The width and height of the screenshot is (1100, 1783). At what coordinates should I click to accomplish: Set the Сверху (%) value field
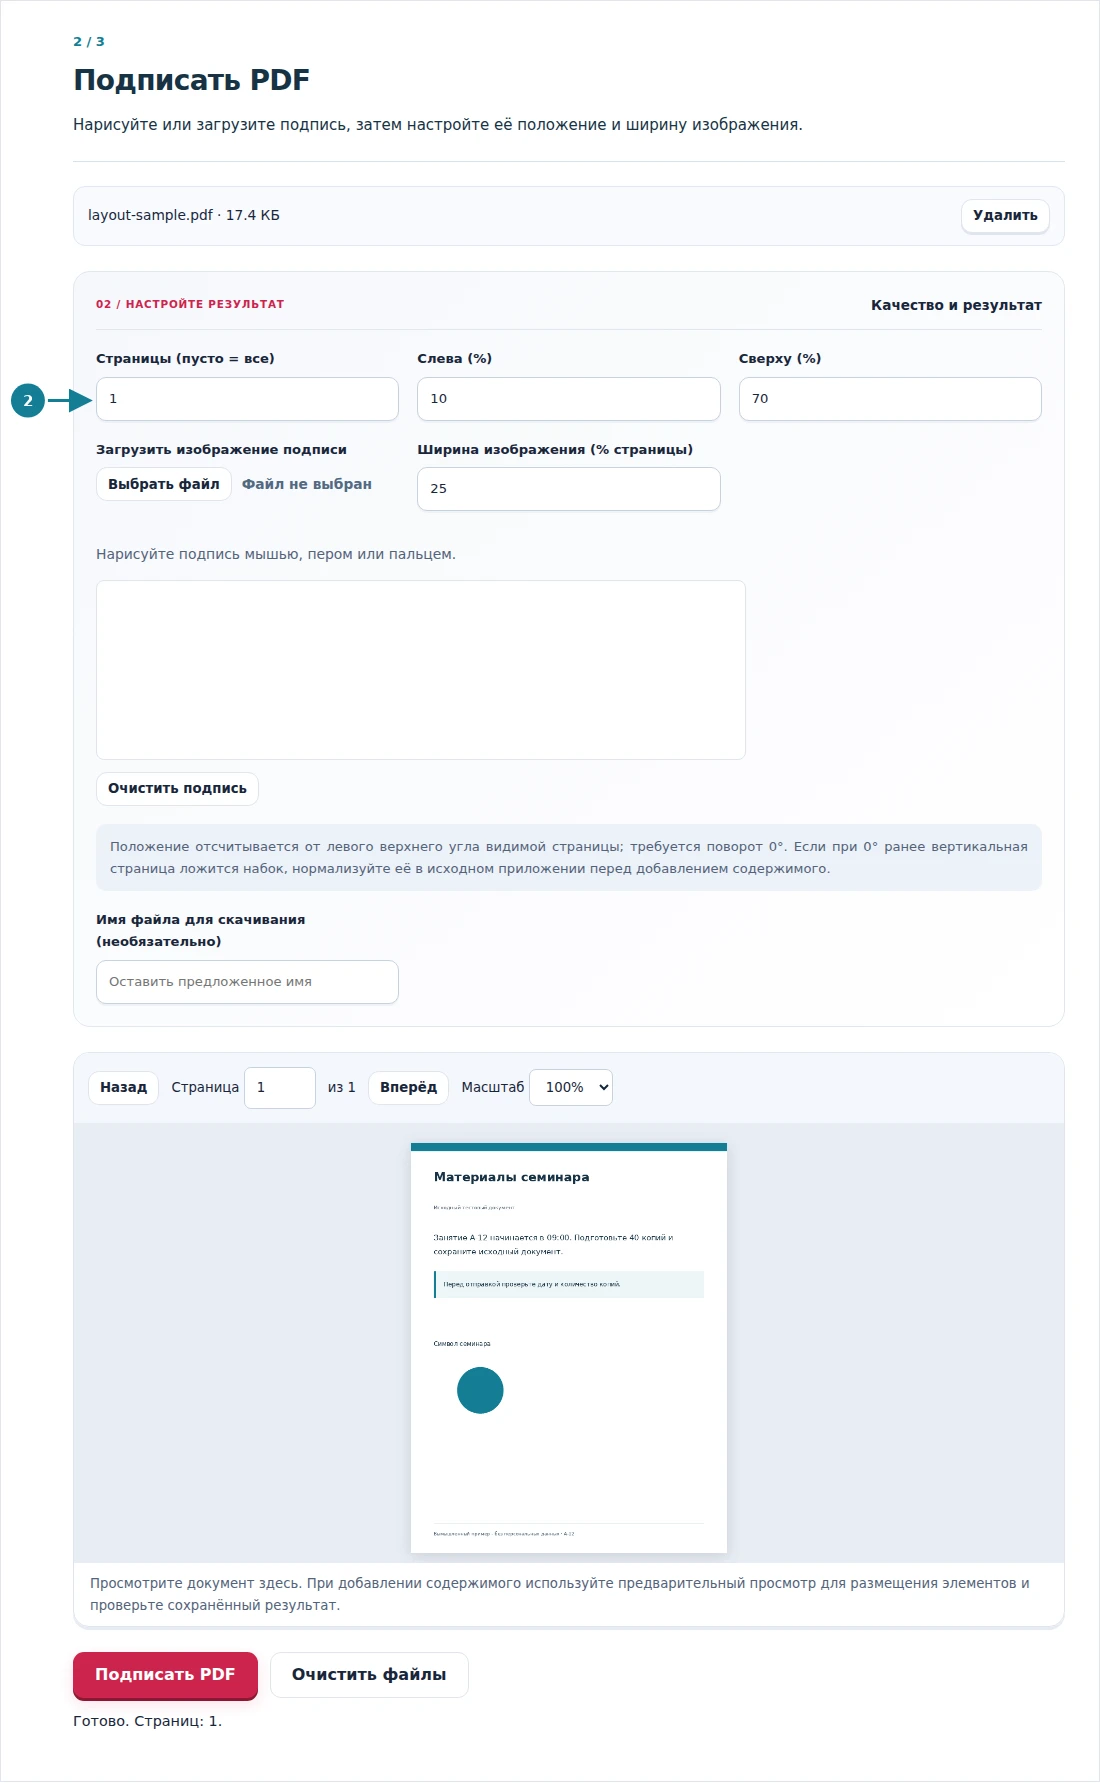coord(890,399)
